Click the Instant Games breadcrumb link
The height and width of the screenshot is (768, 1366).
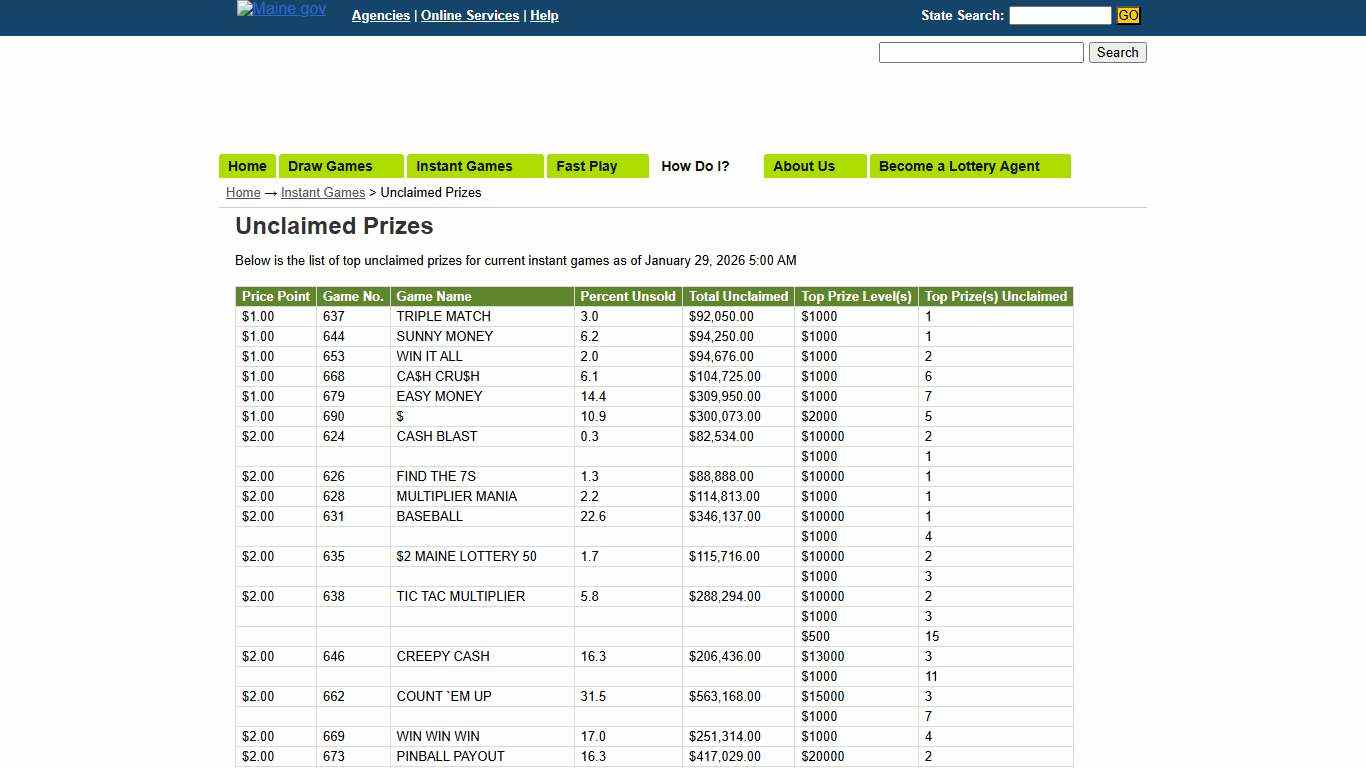[x=322, y=193]
